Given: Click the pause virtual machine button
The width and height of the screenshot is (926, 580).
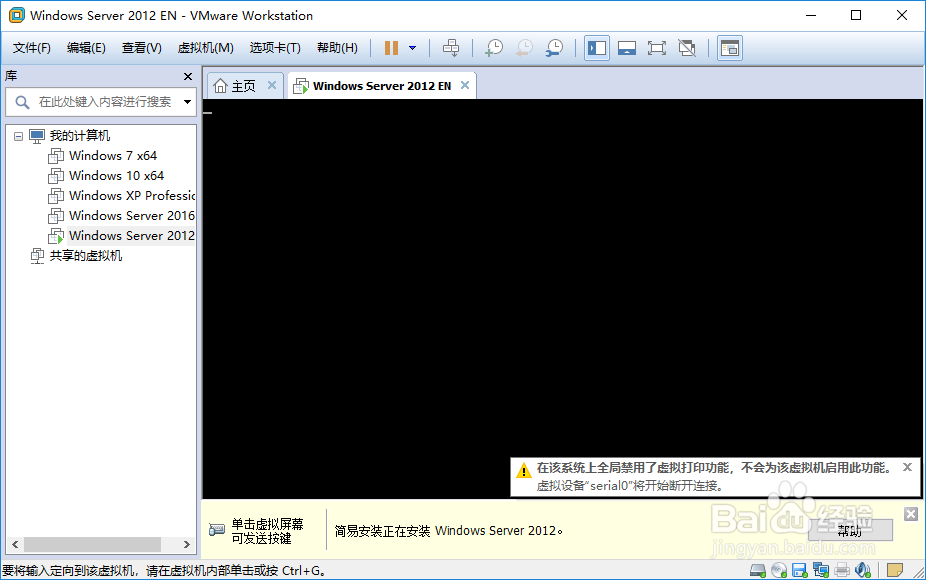Looking at the screenshot, I should 391,48.
